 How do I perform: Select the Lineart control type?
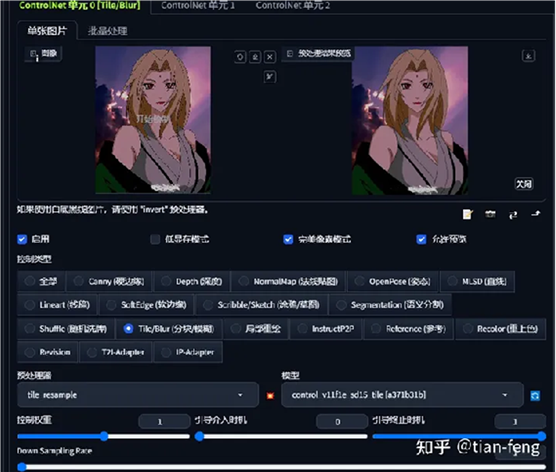point(57,305)
